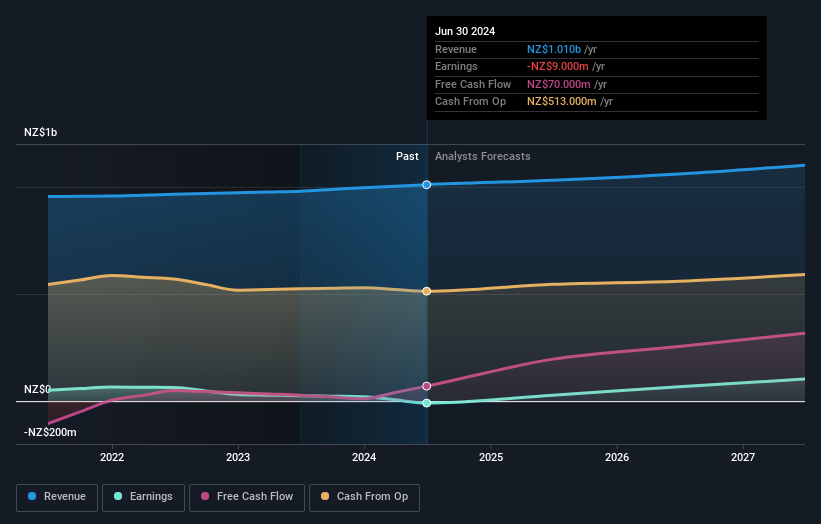Toggle the Earnings legend button

point(143,497)
